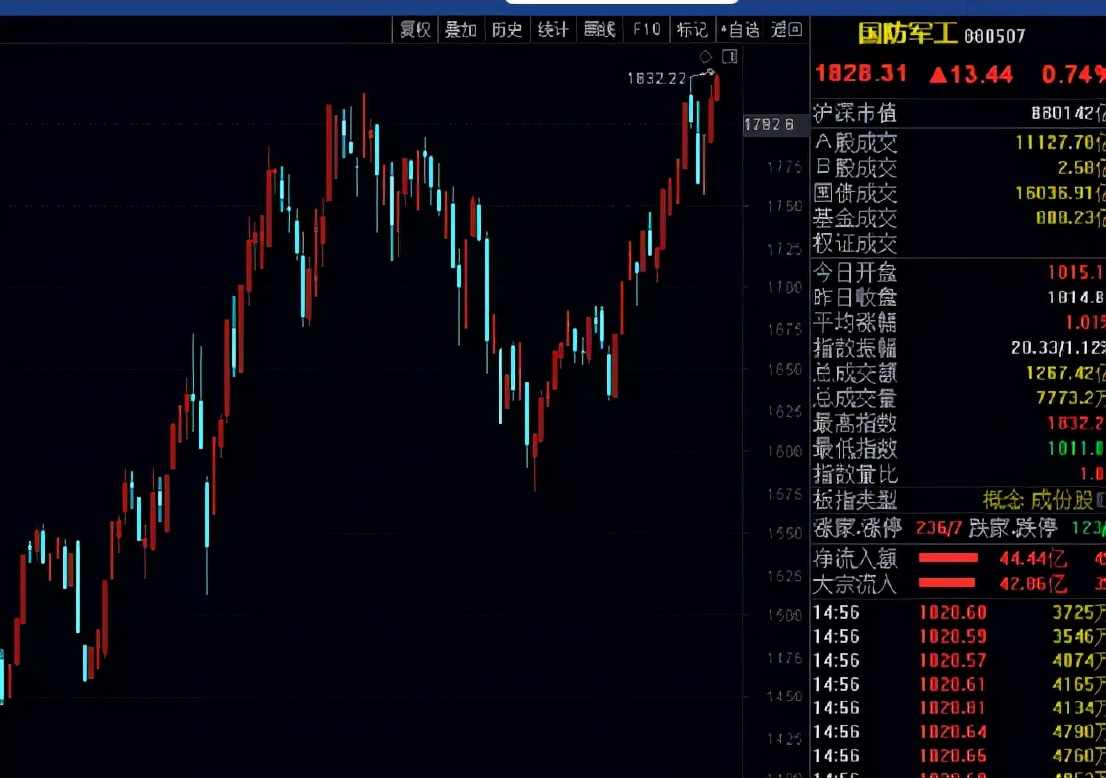Select the 沪深市值 row label

(855, 114)
